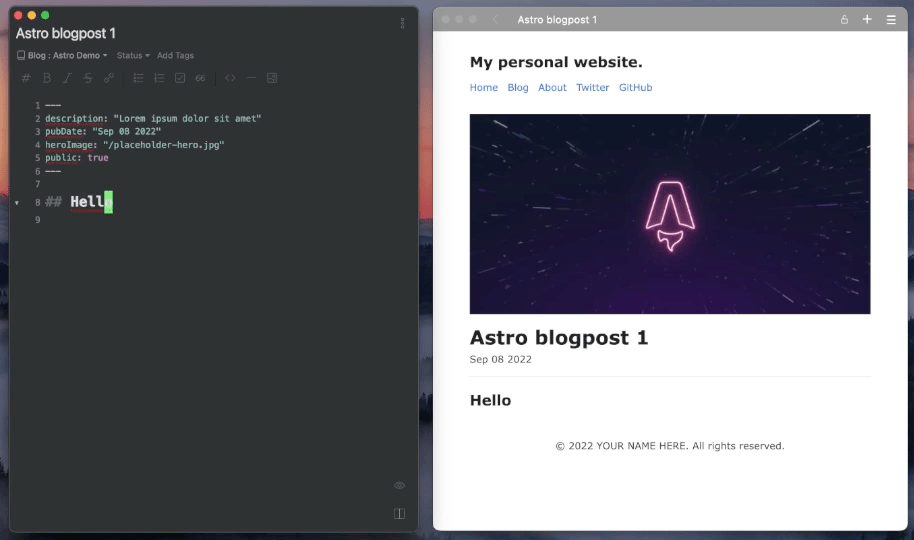Open the About link in the browser window
Viewport: 914px width, 540px height.
552,87
